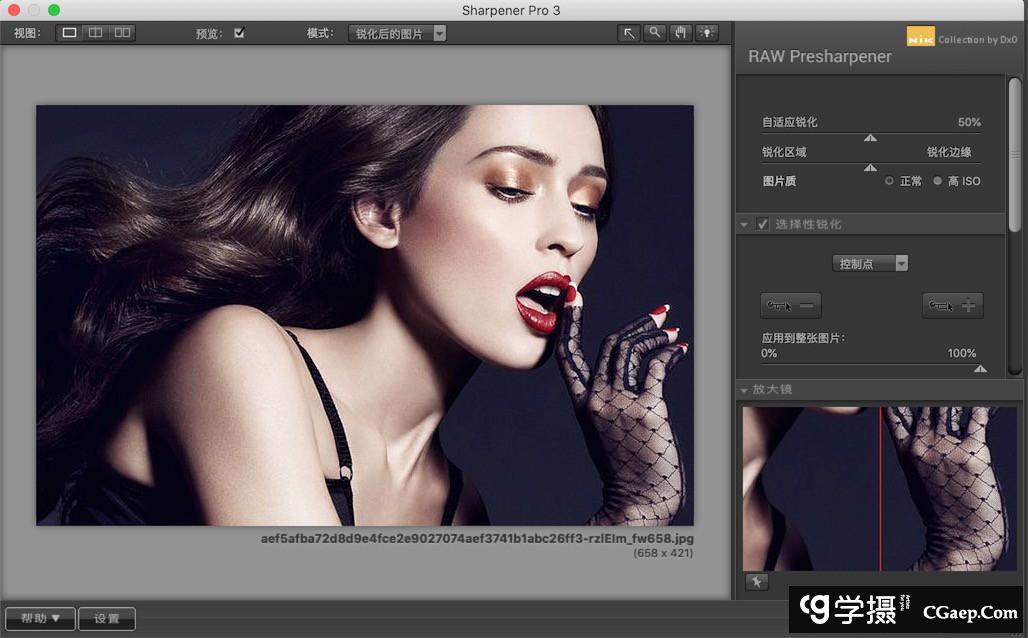Click the 自适应锐化 slider handle
1028x638 pixels.
point(870,138)
